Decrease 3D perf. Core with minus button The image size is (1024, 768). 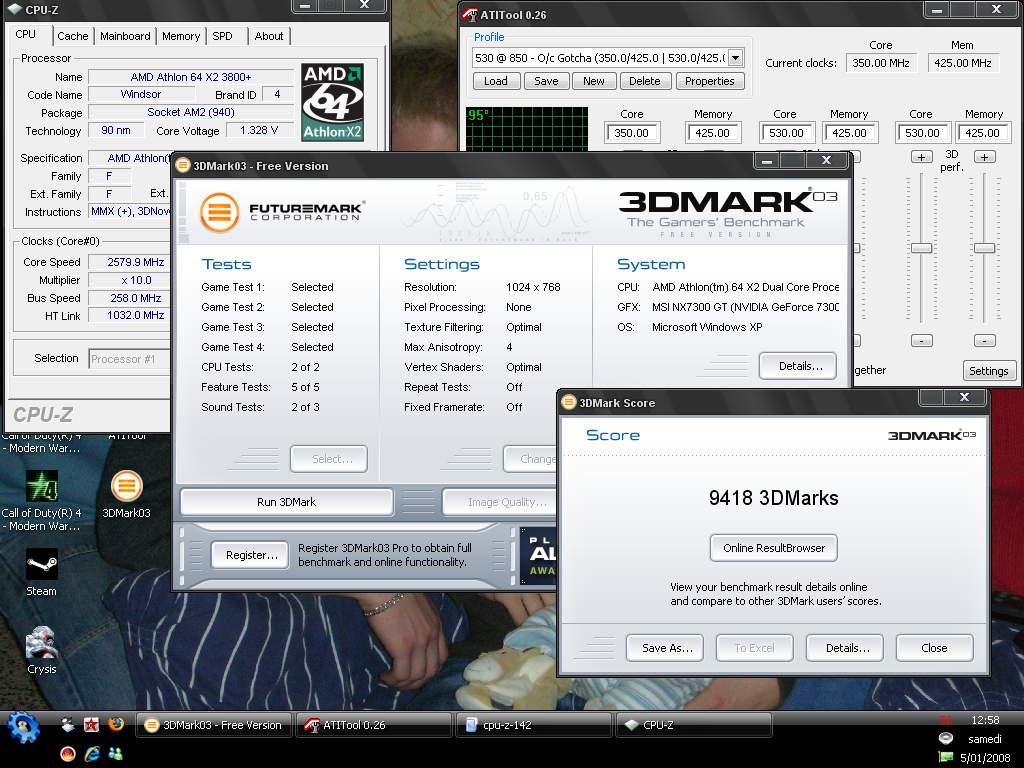pos(921,341)
